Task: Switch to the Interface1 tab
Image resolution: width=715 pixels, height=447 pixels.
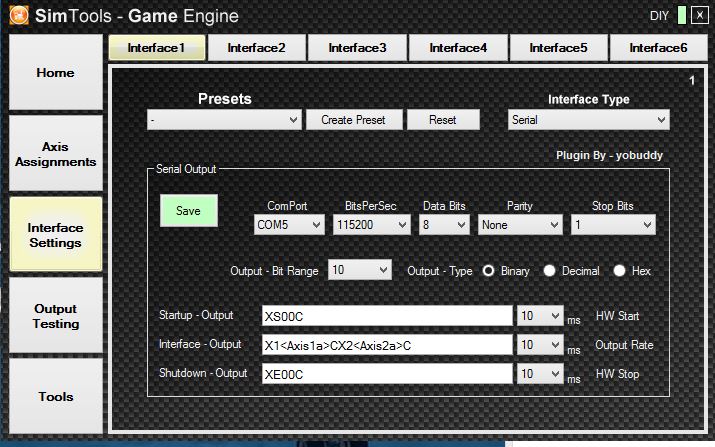Action: (x=157, y=48)
